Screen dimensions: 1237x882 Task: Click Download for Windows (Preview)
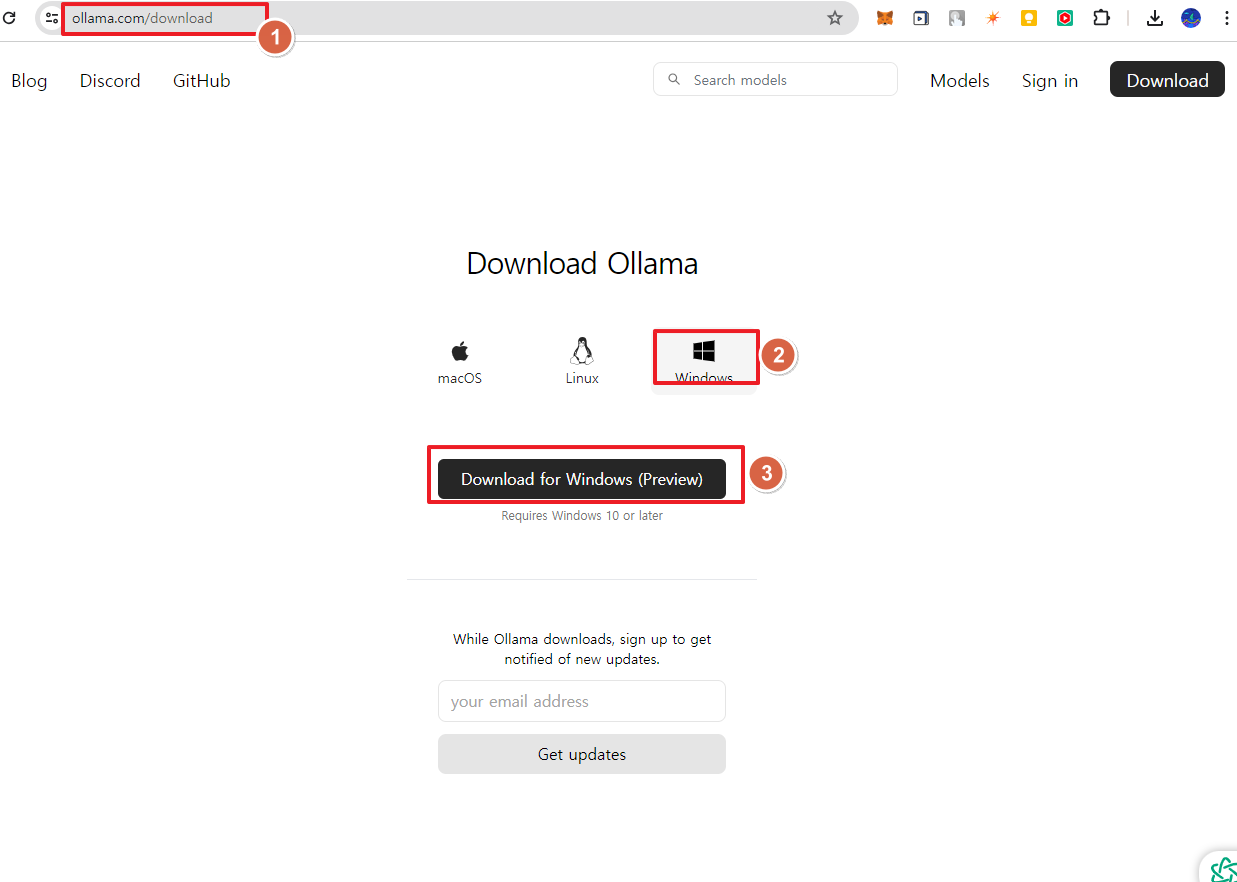(x=582, y=479)
